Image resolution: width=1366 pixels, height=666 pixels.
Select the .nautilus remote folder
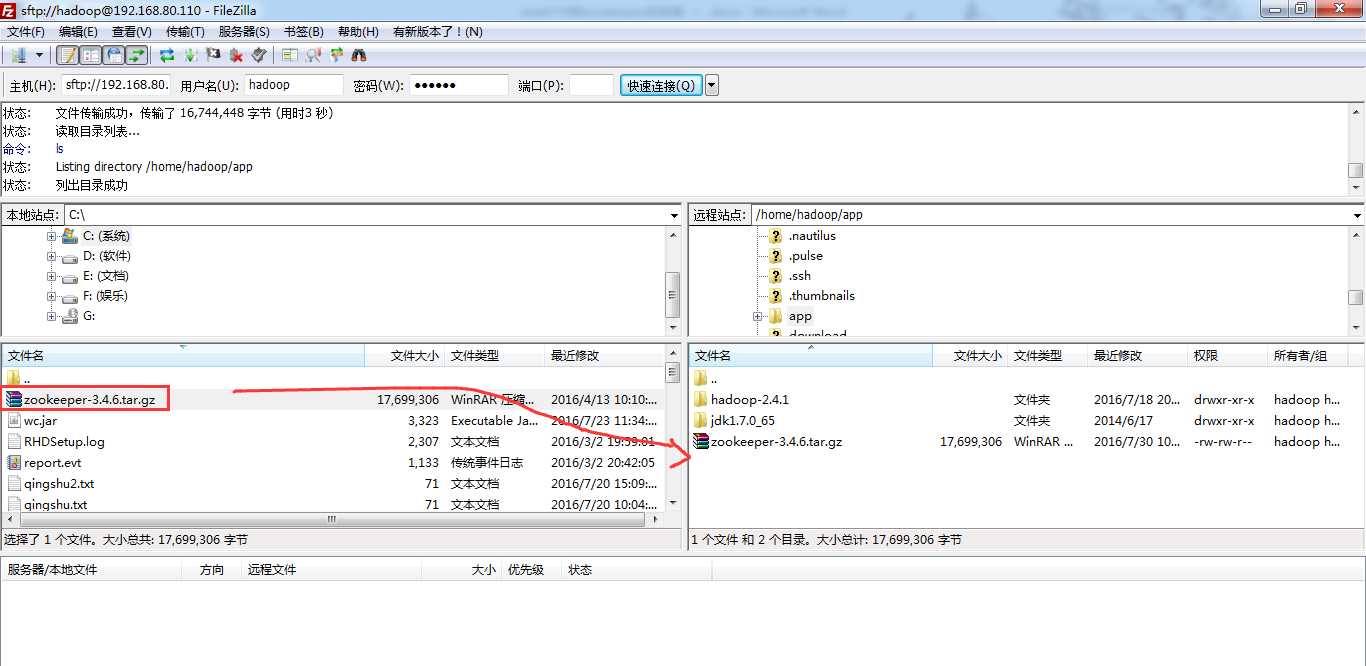pos(811,236)
